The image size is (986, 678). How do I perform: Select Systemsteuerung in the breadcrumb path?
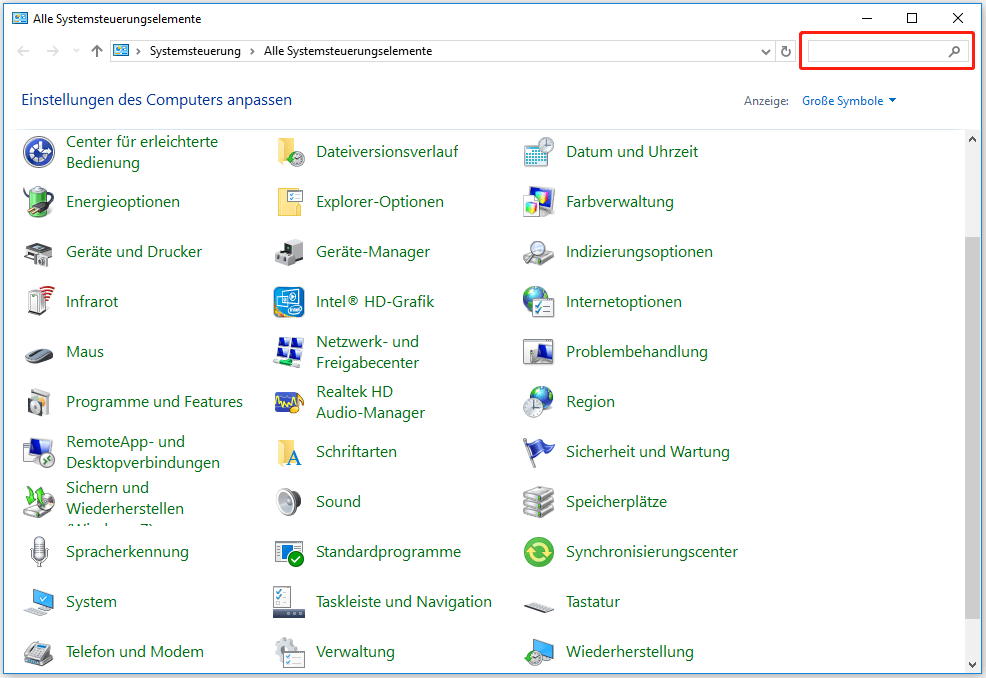[x=195, y=51]
